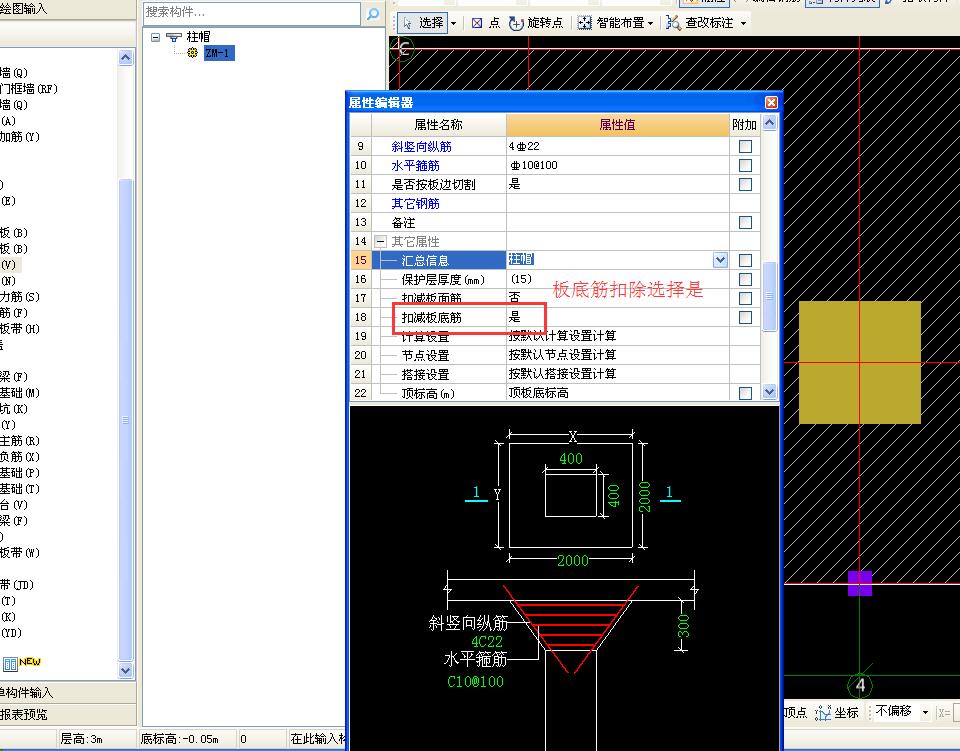960x751 pixels.
Task: Click the 斜竖向纵筋 property link
Action: pos(421,146)
